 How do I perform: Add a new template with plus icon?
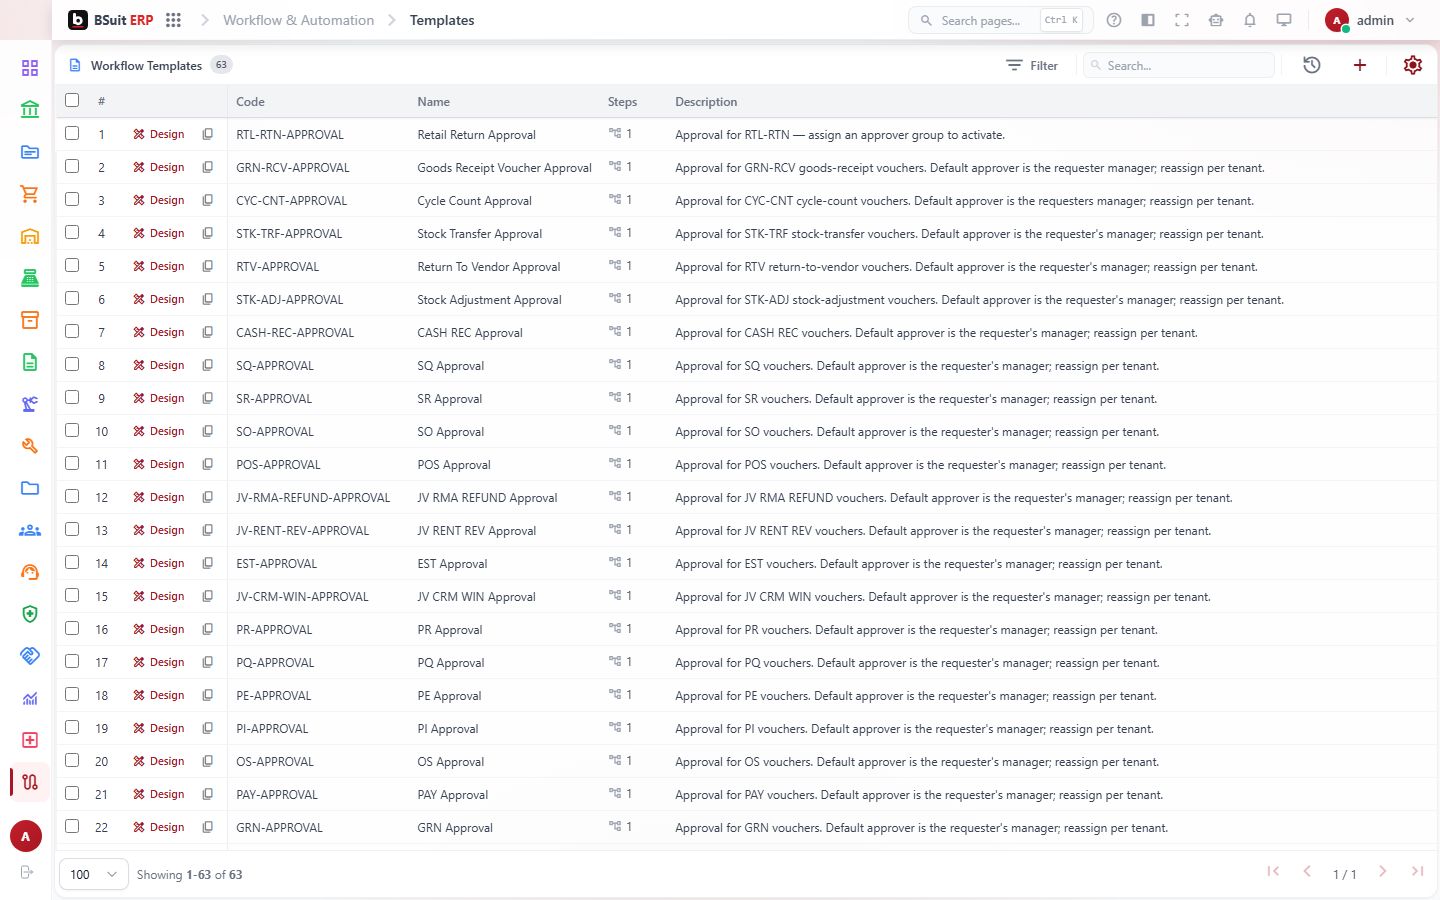click(1360, 65)
